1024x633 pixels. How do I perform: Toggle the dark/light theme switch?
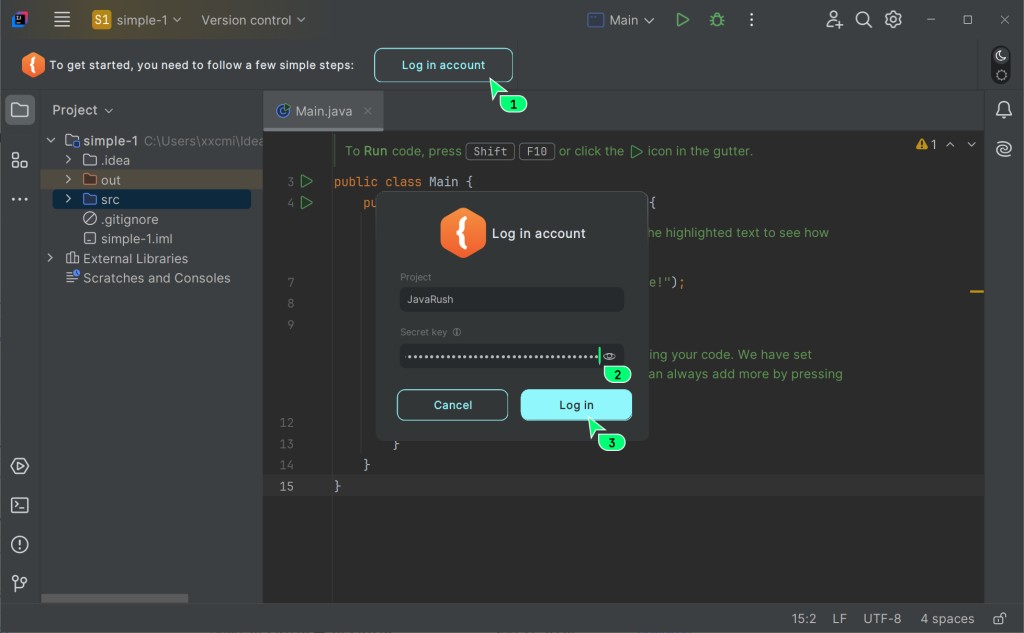(1000, 65)
